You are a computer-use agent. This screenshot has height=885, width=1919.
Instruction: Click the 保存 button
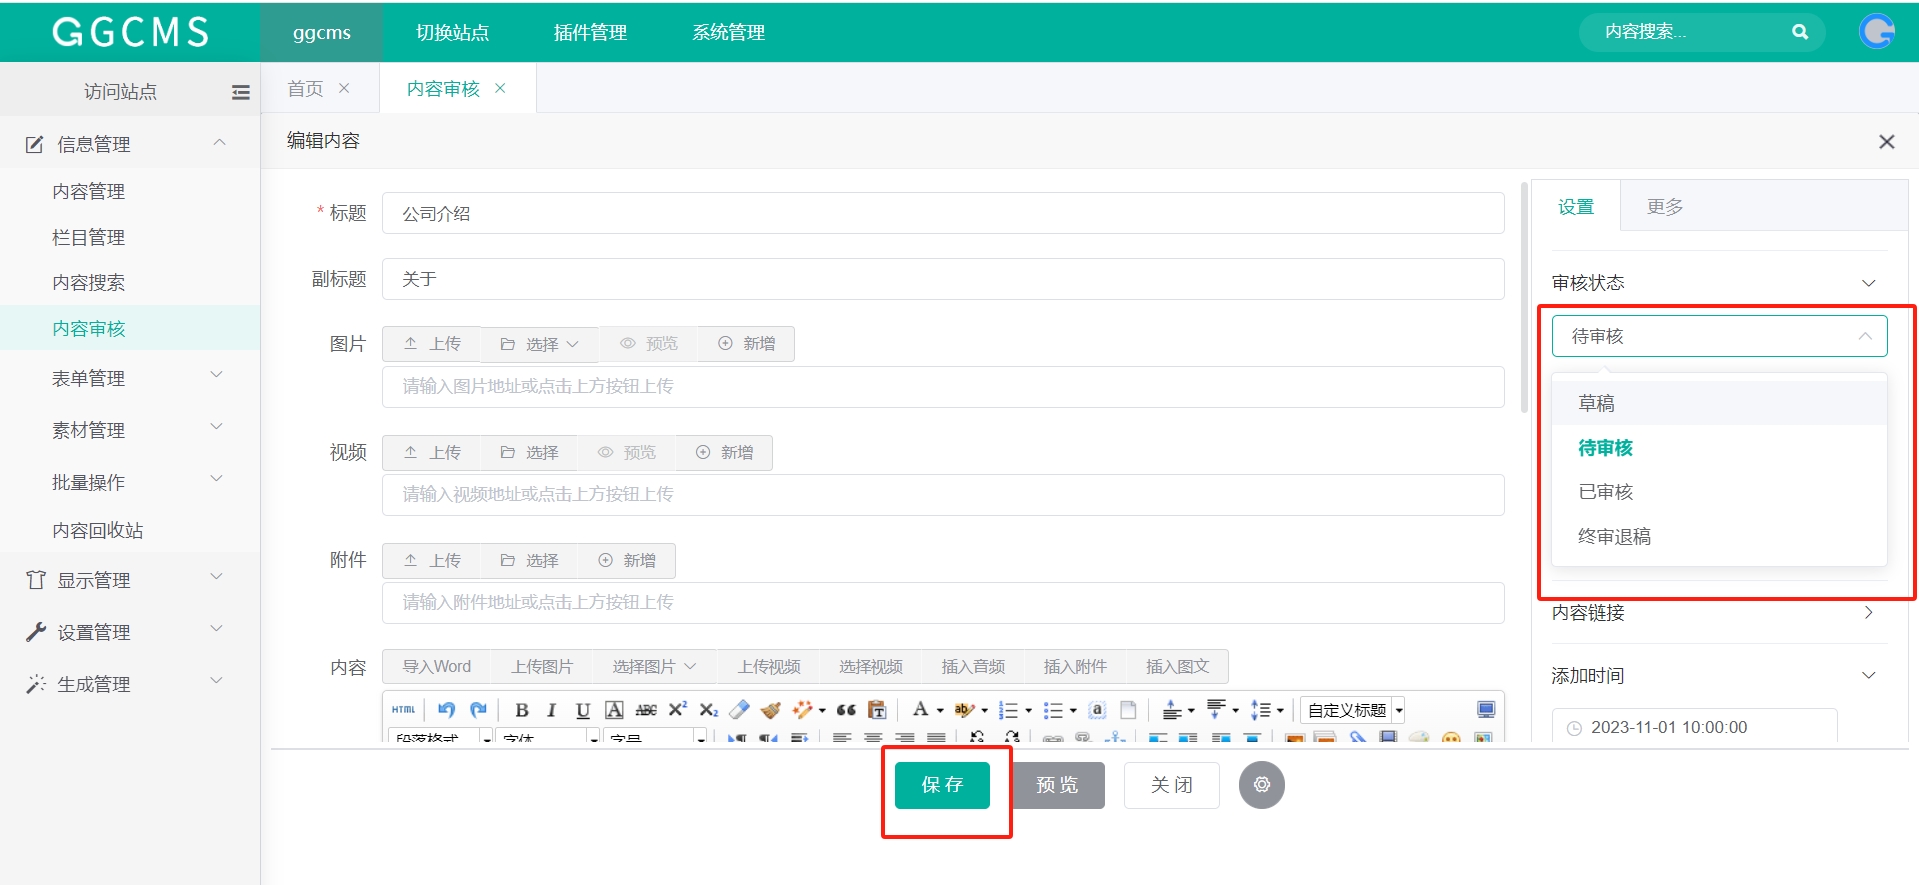(942, 785)
